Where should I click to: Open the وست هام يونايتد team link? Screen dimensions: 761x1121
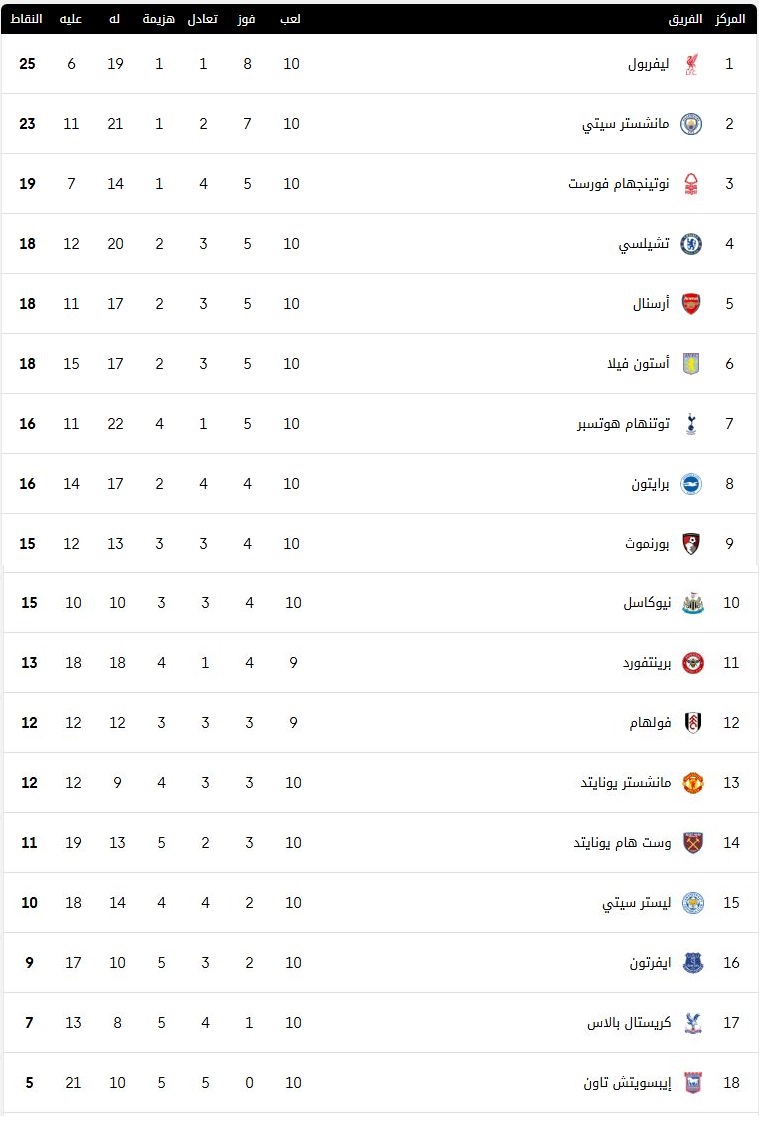622,843
